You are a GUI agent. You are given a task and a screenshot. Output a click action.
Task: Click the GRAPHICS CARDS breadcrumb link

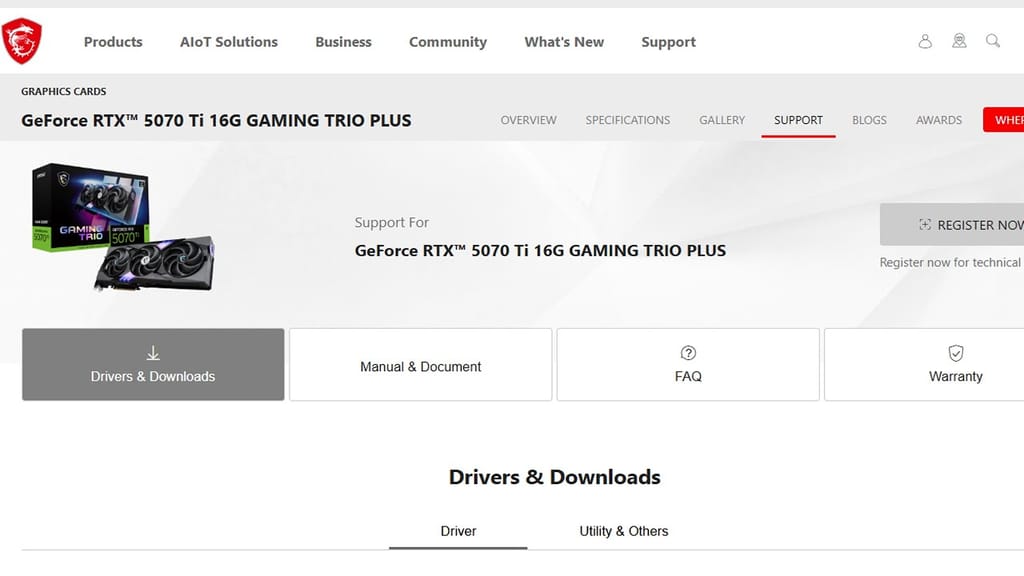click(x=63, y=91)
